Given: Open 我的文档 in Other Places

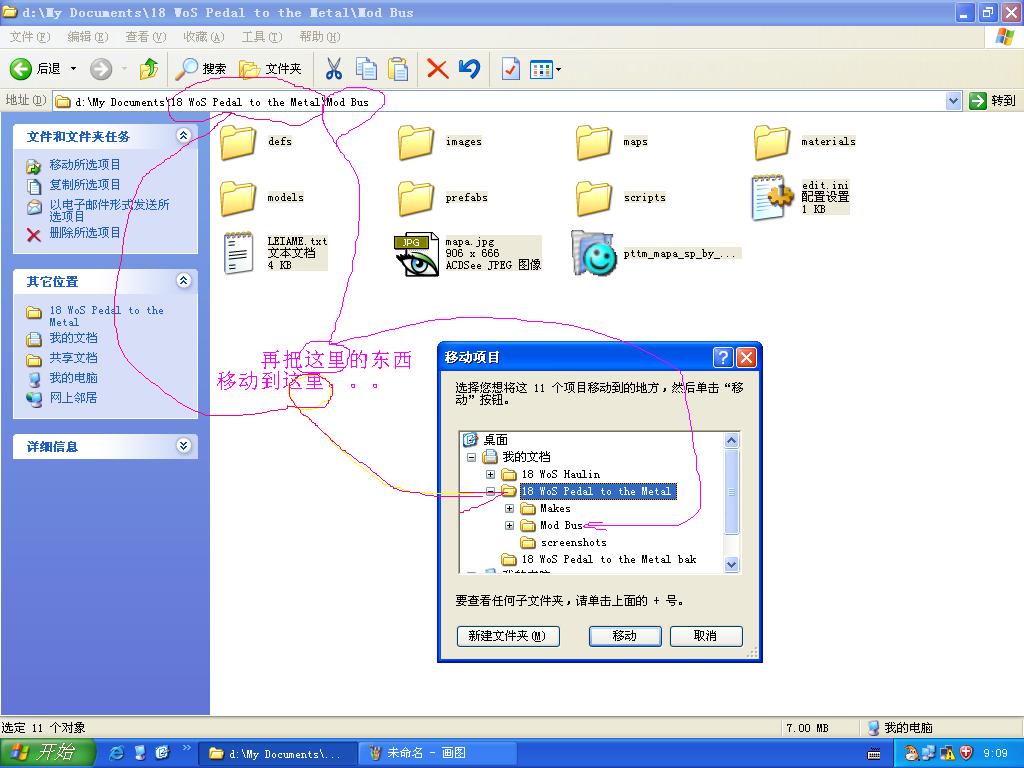Looking at the screenshot, I should (x=73, y=338).
